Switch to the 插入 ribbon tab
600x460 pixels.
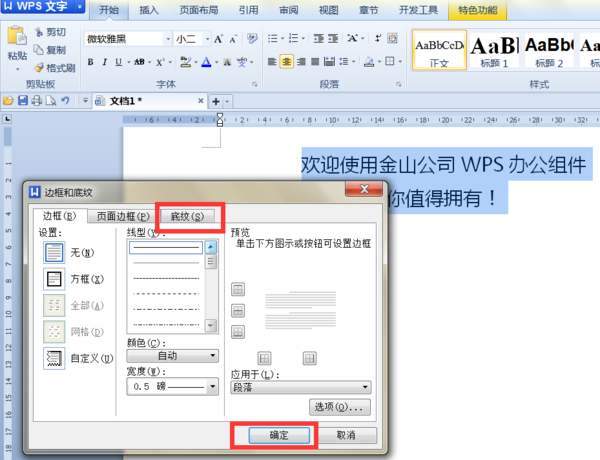click(149, 10)
